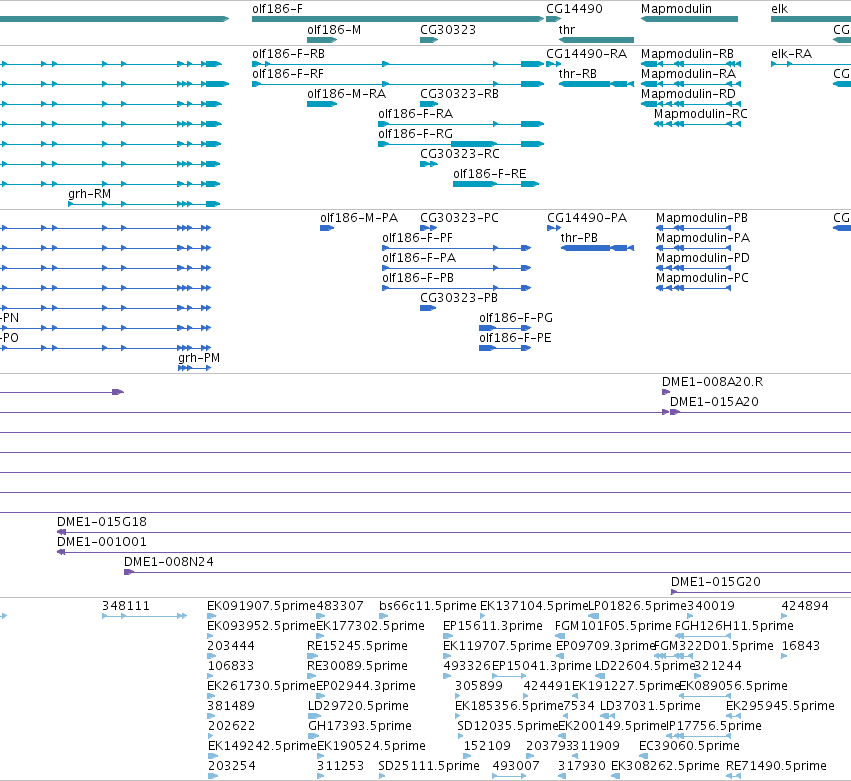
Task: Select protein Mapmodulin-PA
Action: tap(694, 248)
